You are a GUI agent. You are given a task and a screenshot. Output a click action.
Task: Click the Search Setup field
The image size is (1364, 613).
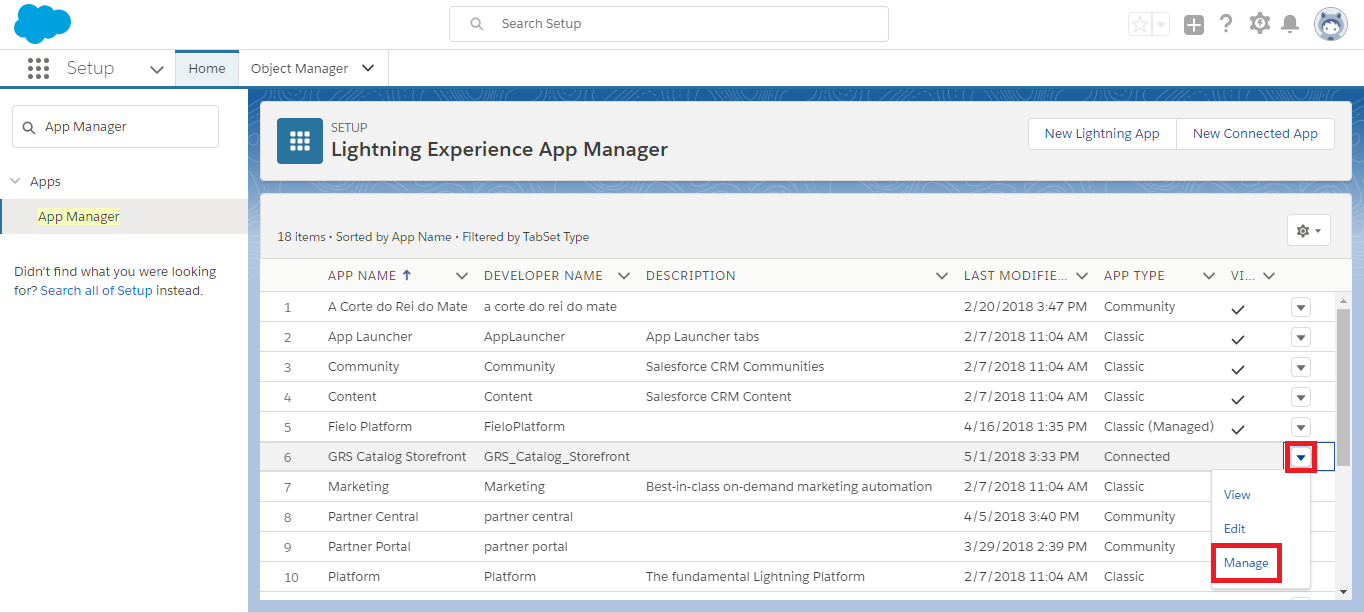(x=669, y=24)
